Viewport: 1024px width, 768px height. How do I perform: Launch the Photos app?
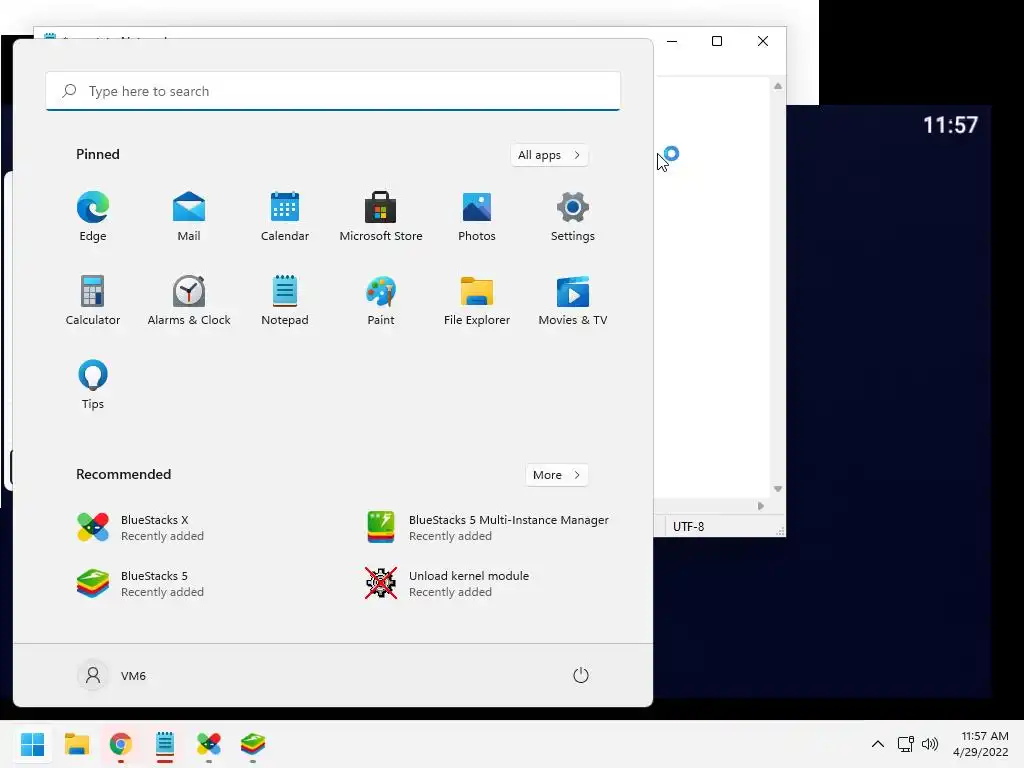pyautogui.click(x=477, y=217)
